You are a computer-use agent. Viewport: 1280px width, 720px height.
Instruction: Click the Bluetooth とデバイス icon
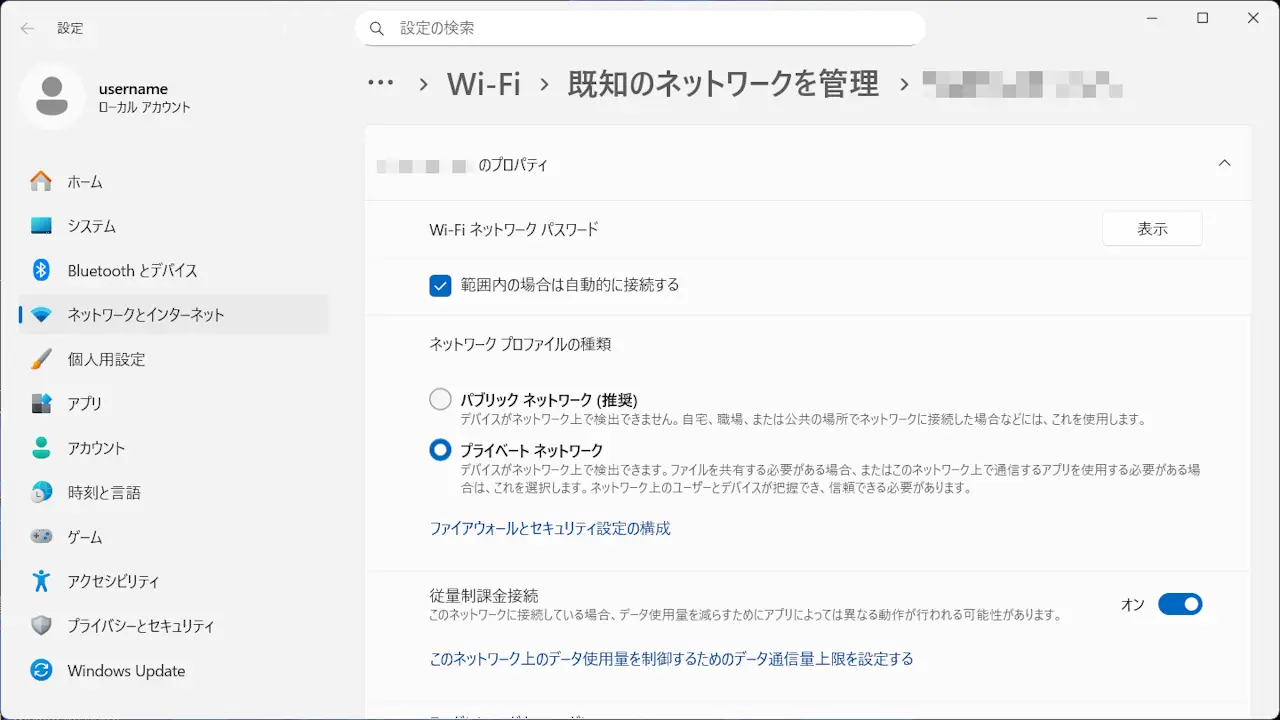[x=41, y=270]
